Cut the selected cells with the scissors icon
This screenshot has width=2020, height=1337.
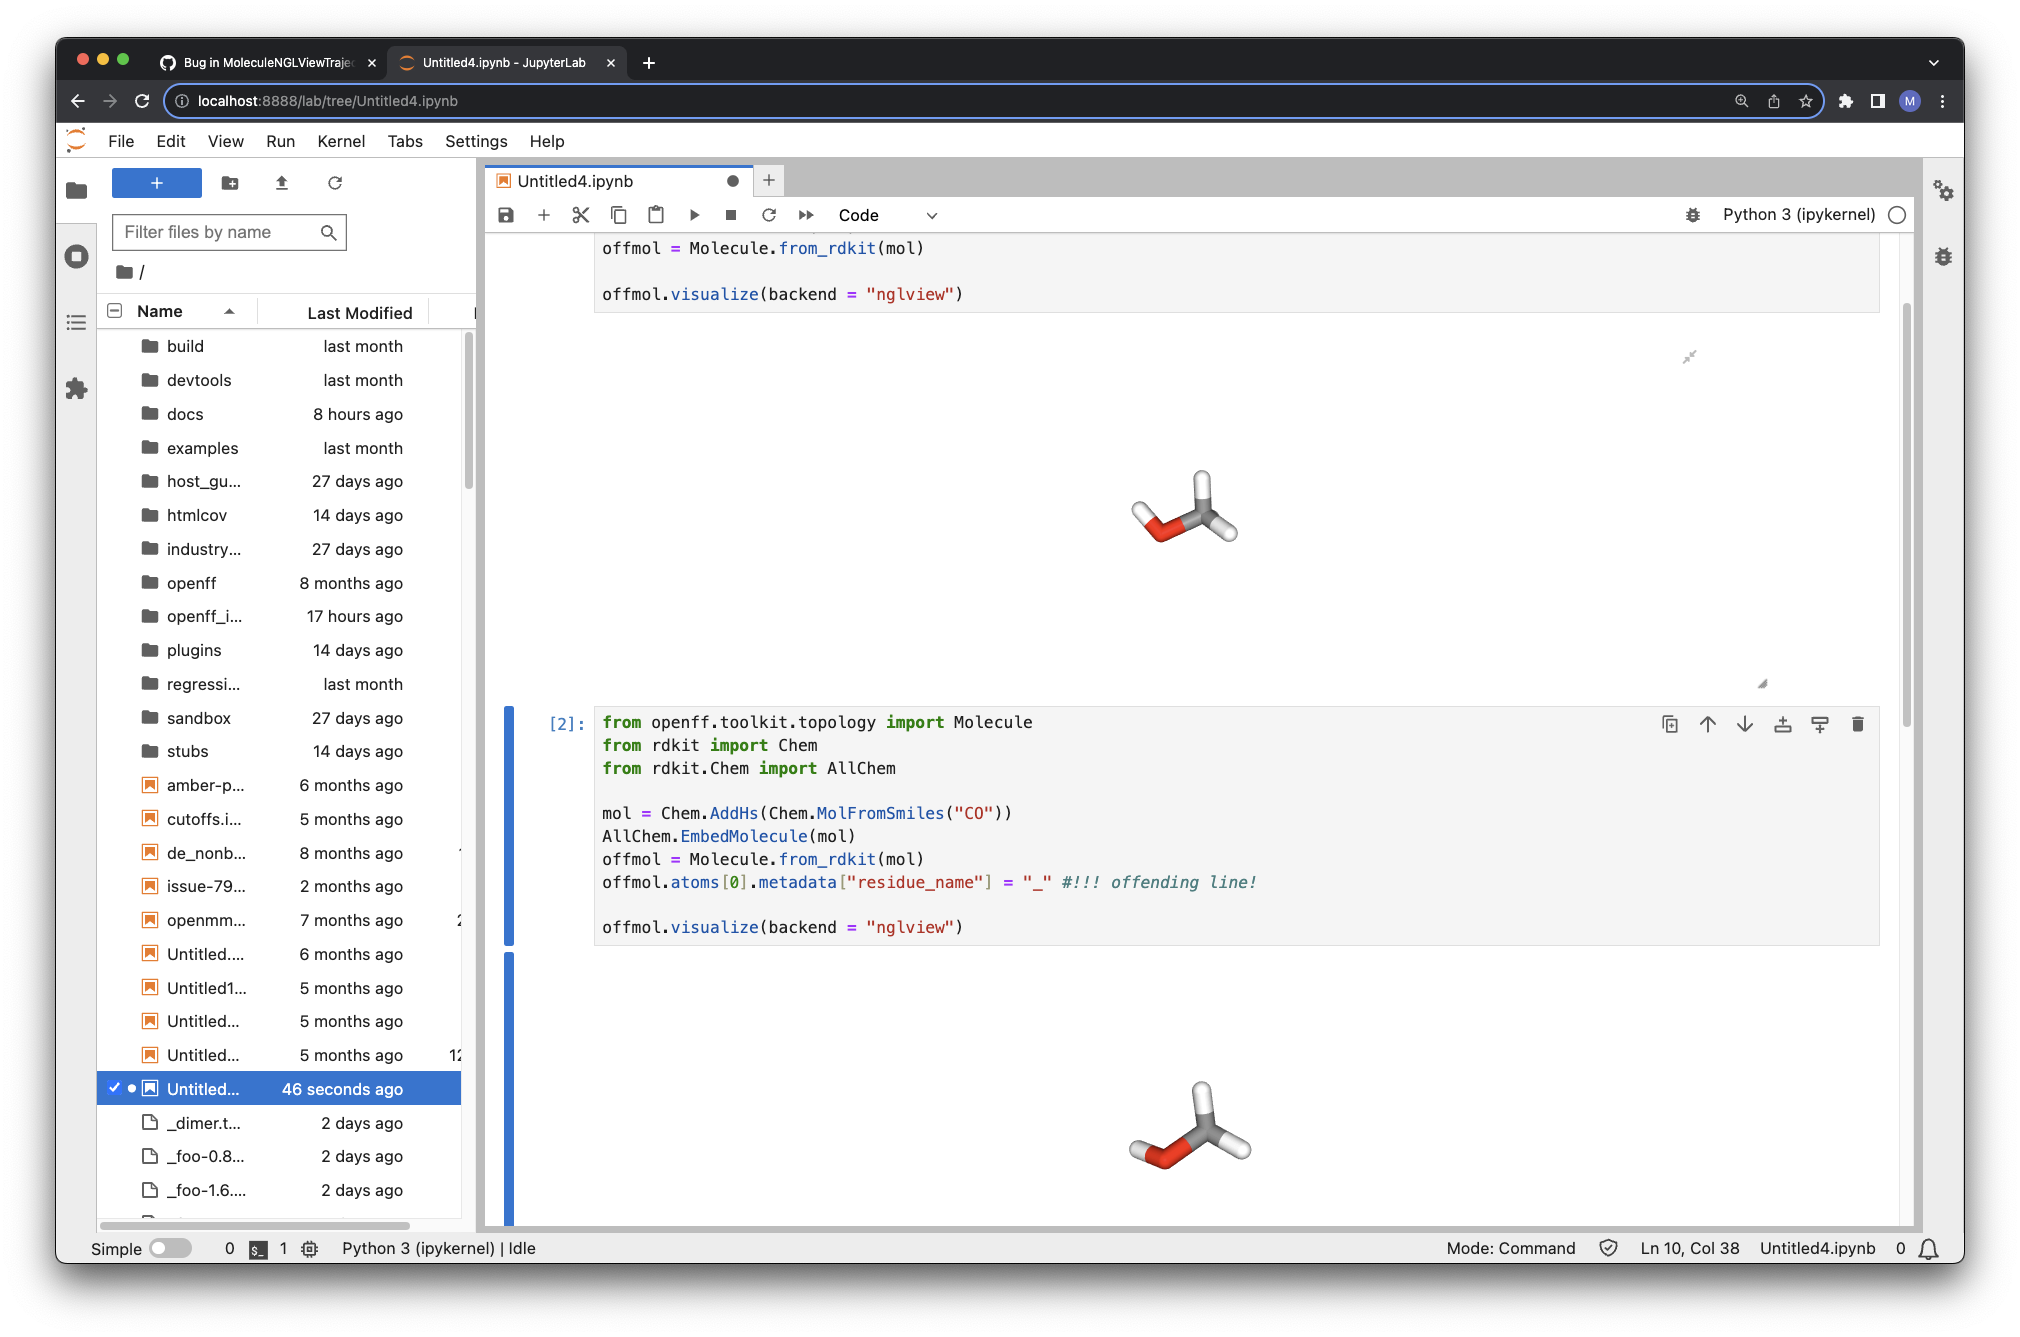pyautogui.click(x=581, y=215)
